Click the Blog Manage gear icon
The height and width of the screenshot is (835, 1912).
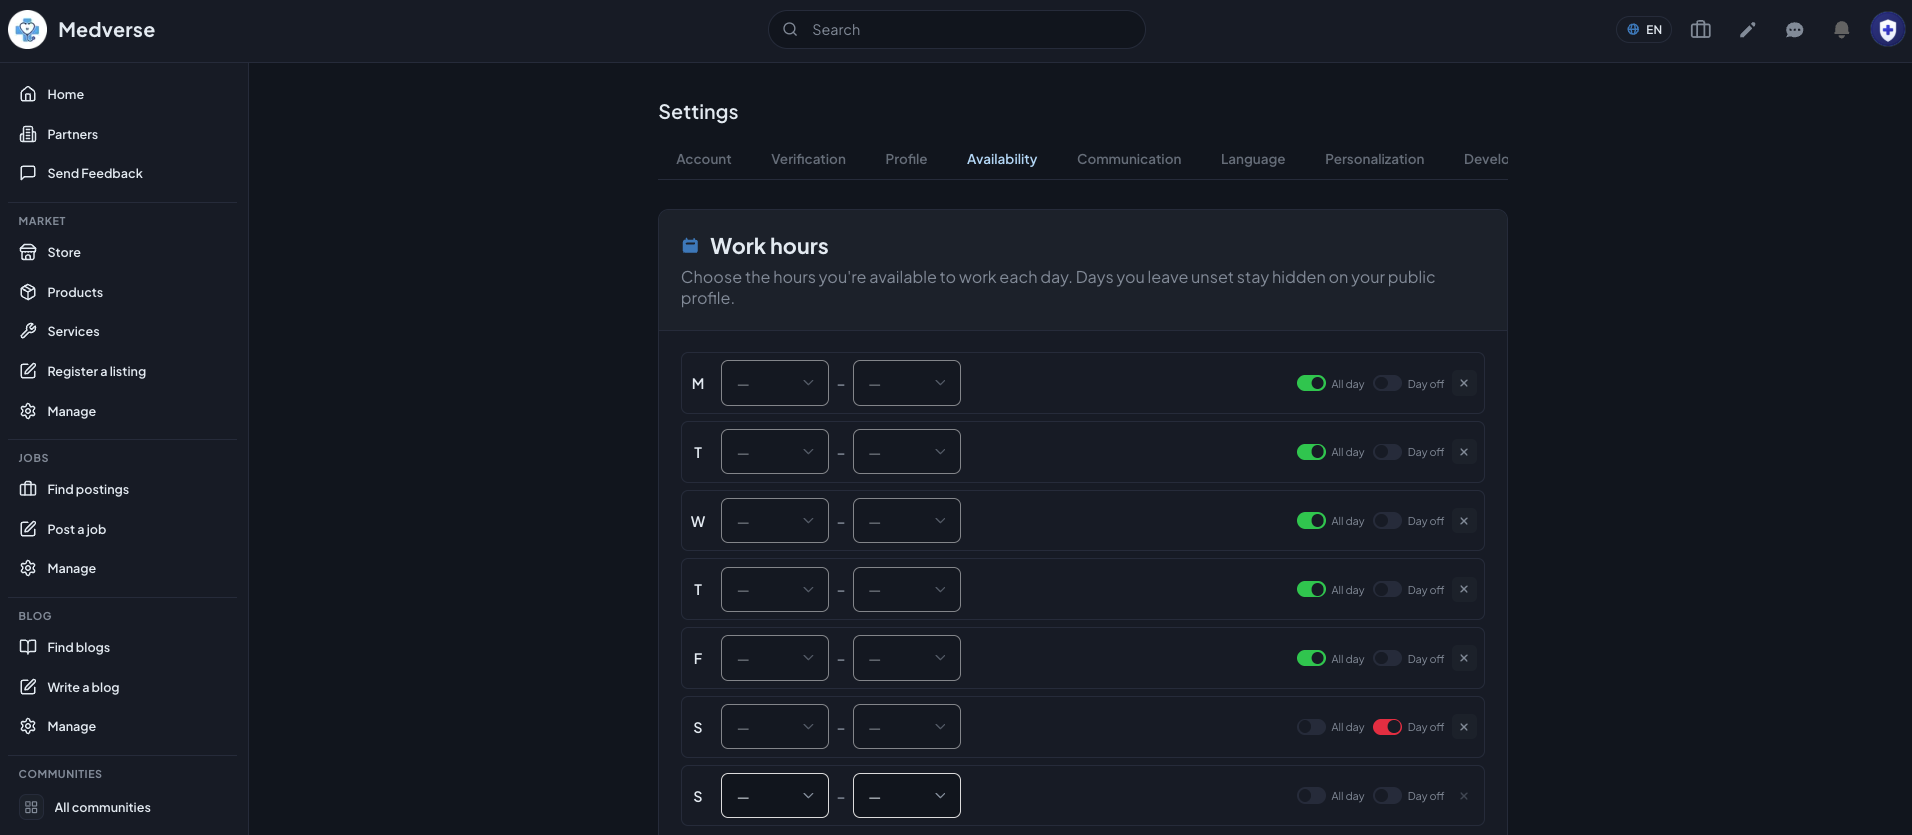tap(28, 726)
